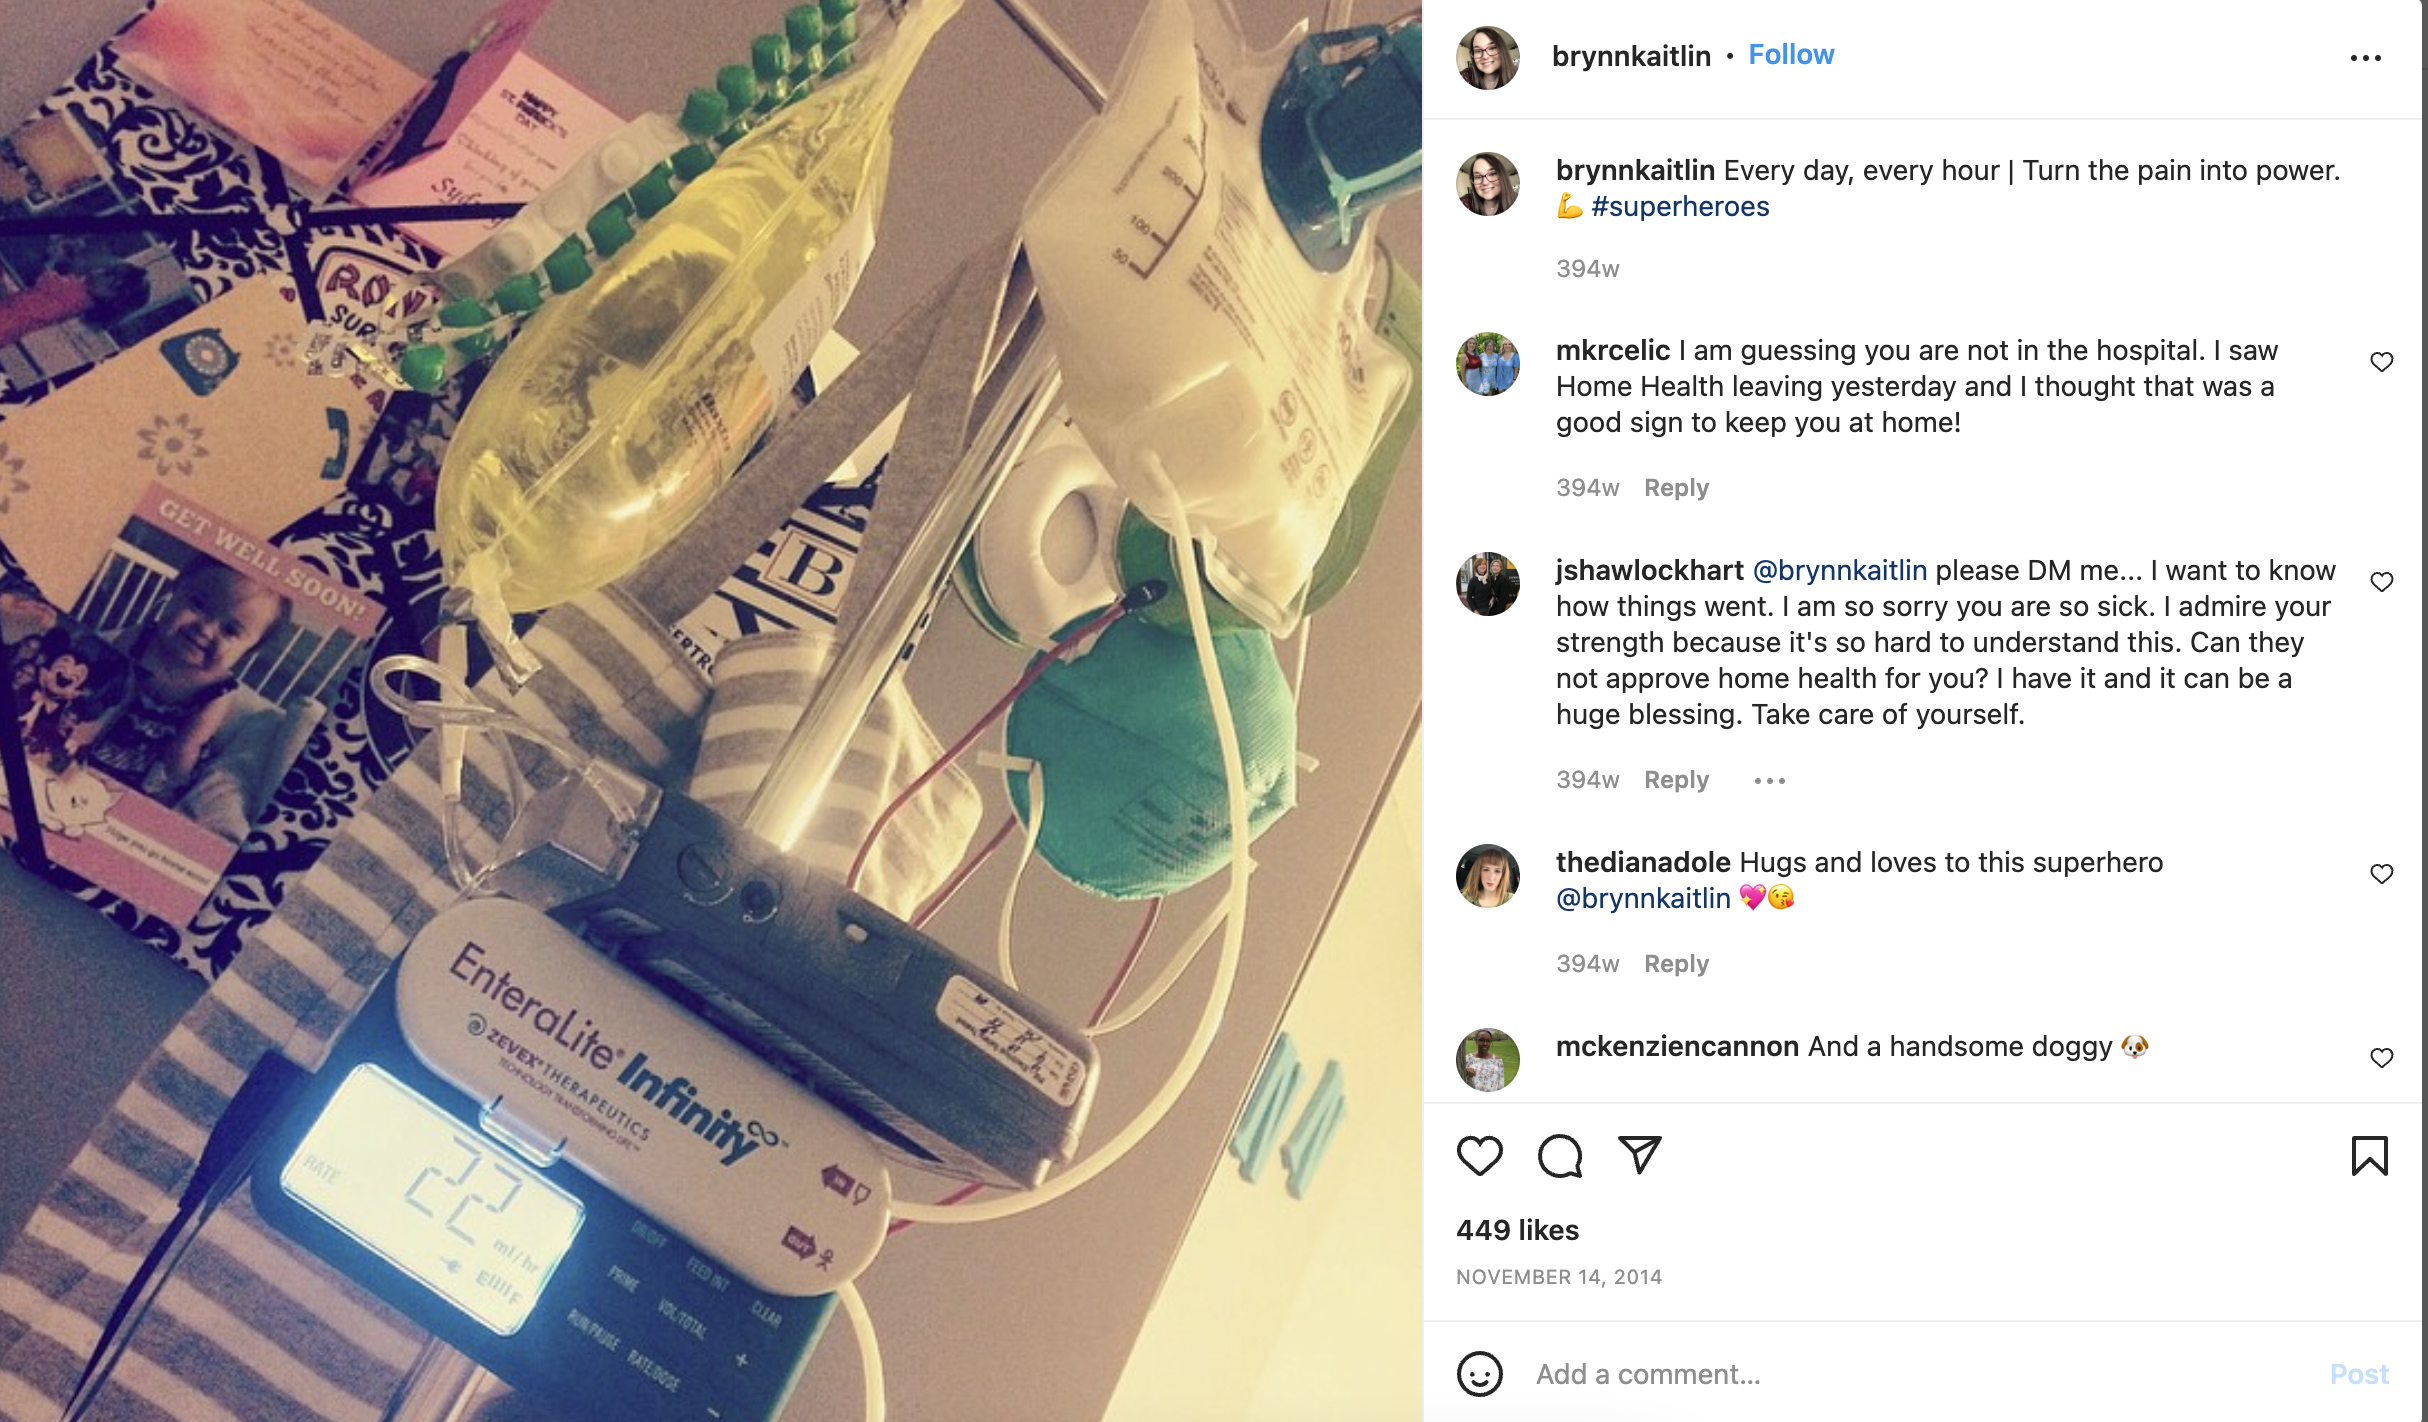The image size is (2428, 1422).
Task: Follow brynnkaitlin
Action: [1791, 55]
